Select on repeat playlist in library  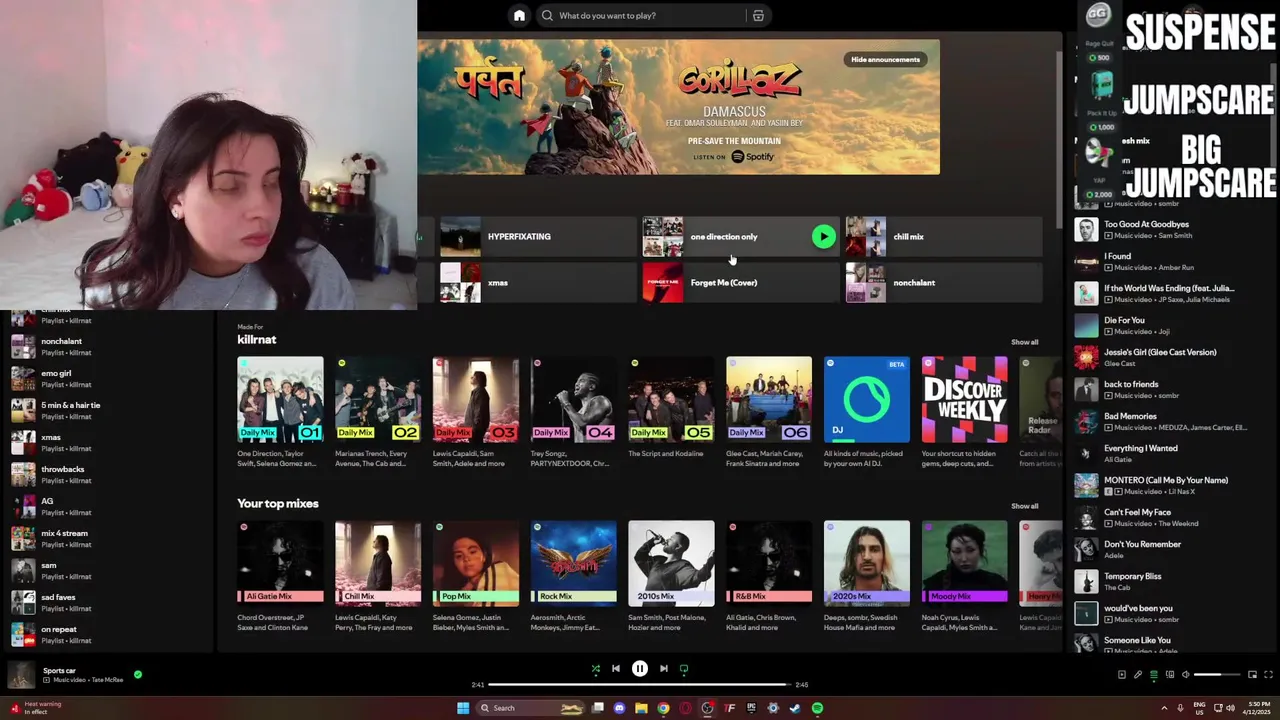pyautogui.click(x=108, y=634)
